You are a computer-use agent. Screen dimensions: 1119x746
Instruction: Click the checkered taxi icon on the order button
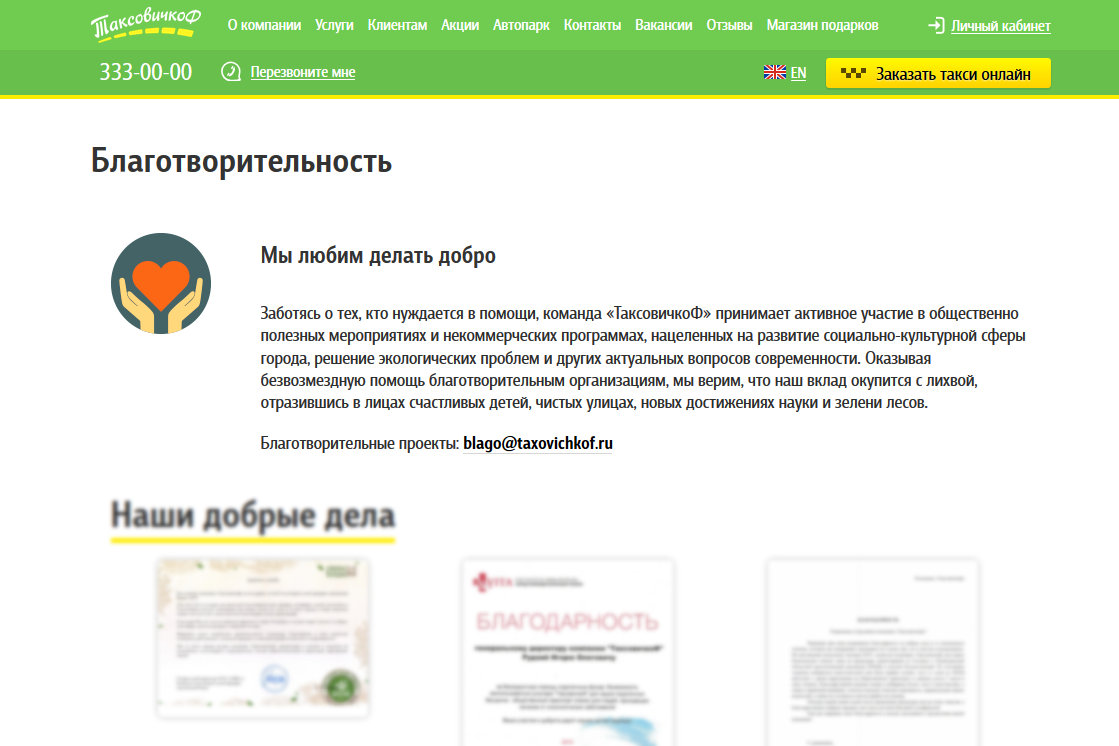[x=852, y=72]
